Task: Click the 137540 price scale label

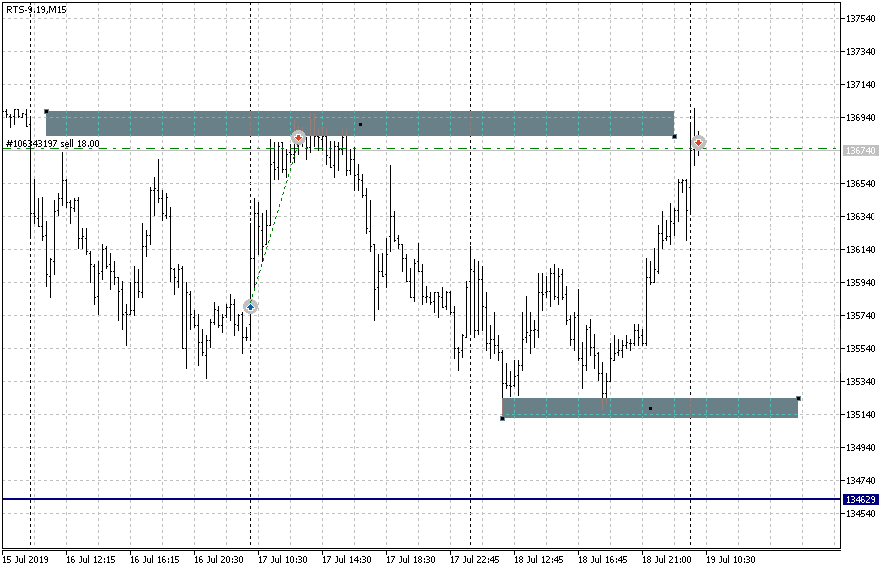Action: coord(861,19)
